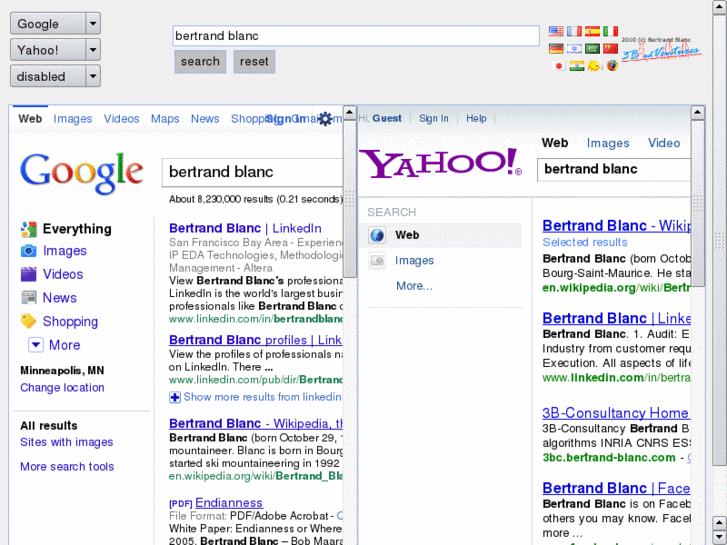Click the Everything icon in Google sidebar
The height and width of the screenshot is (545, 727).
tap(28, 229)
